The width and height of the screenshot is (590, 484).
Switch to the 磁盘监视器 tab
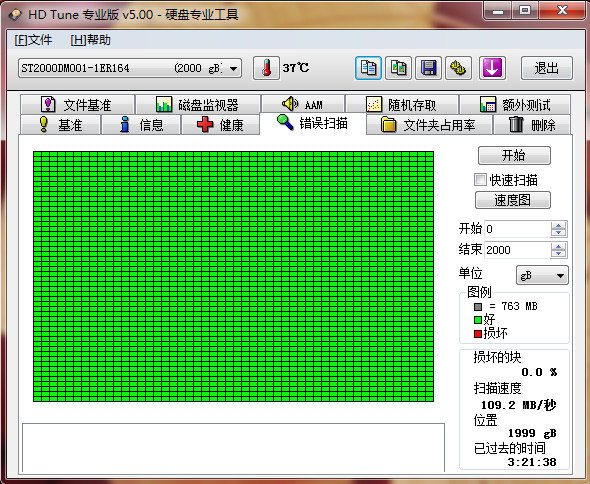tap(198, 105)
